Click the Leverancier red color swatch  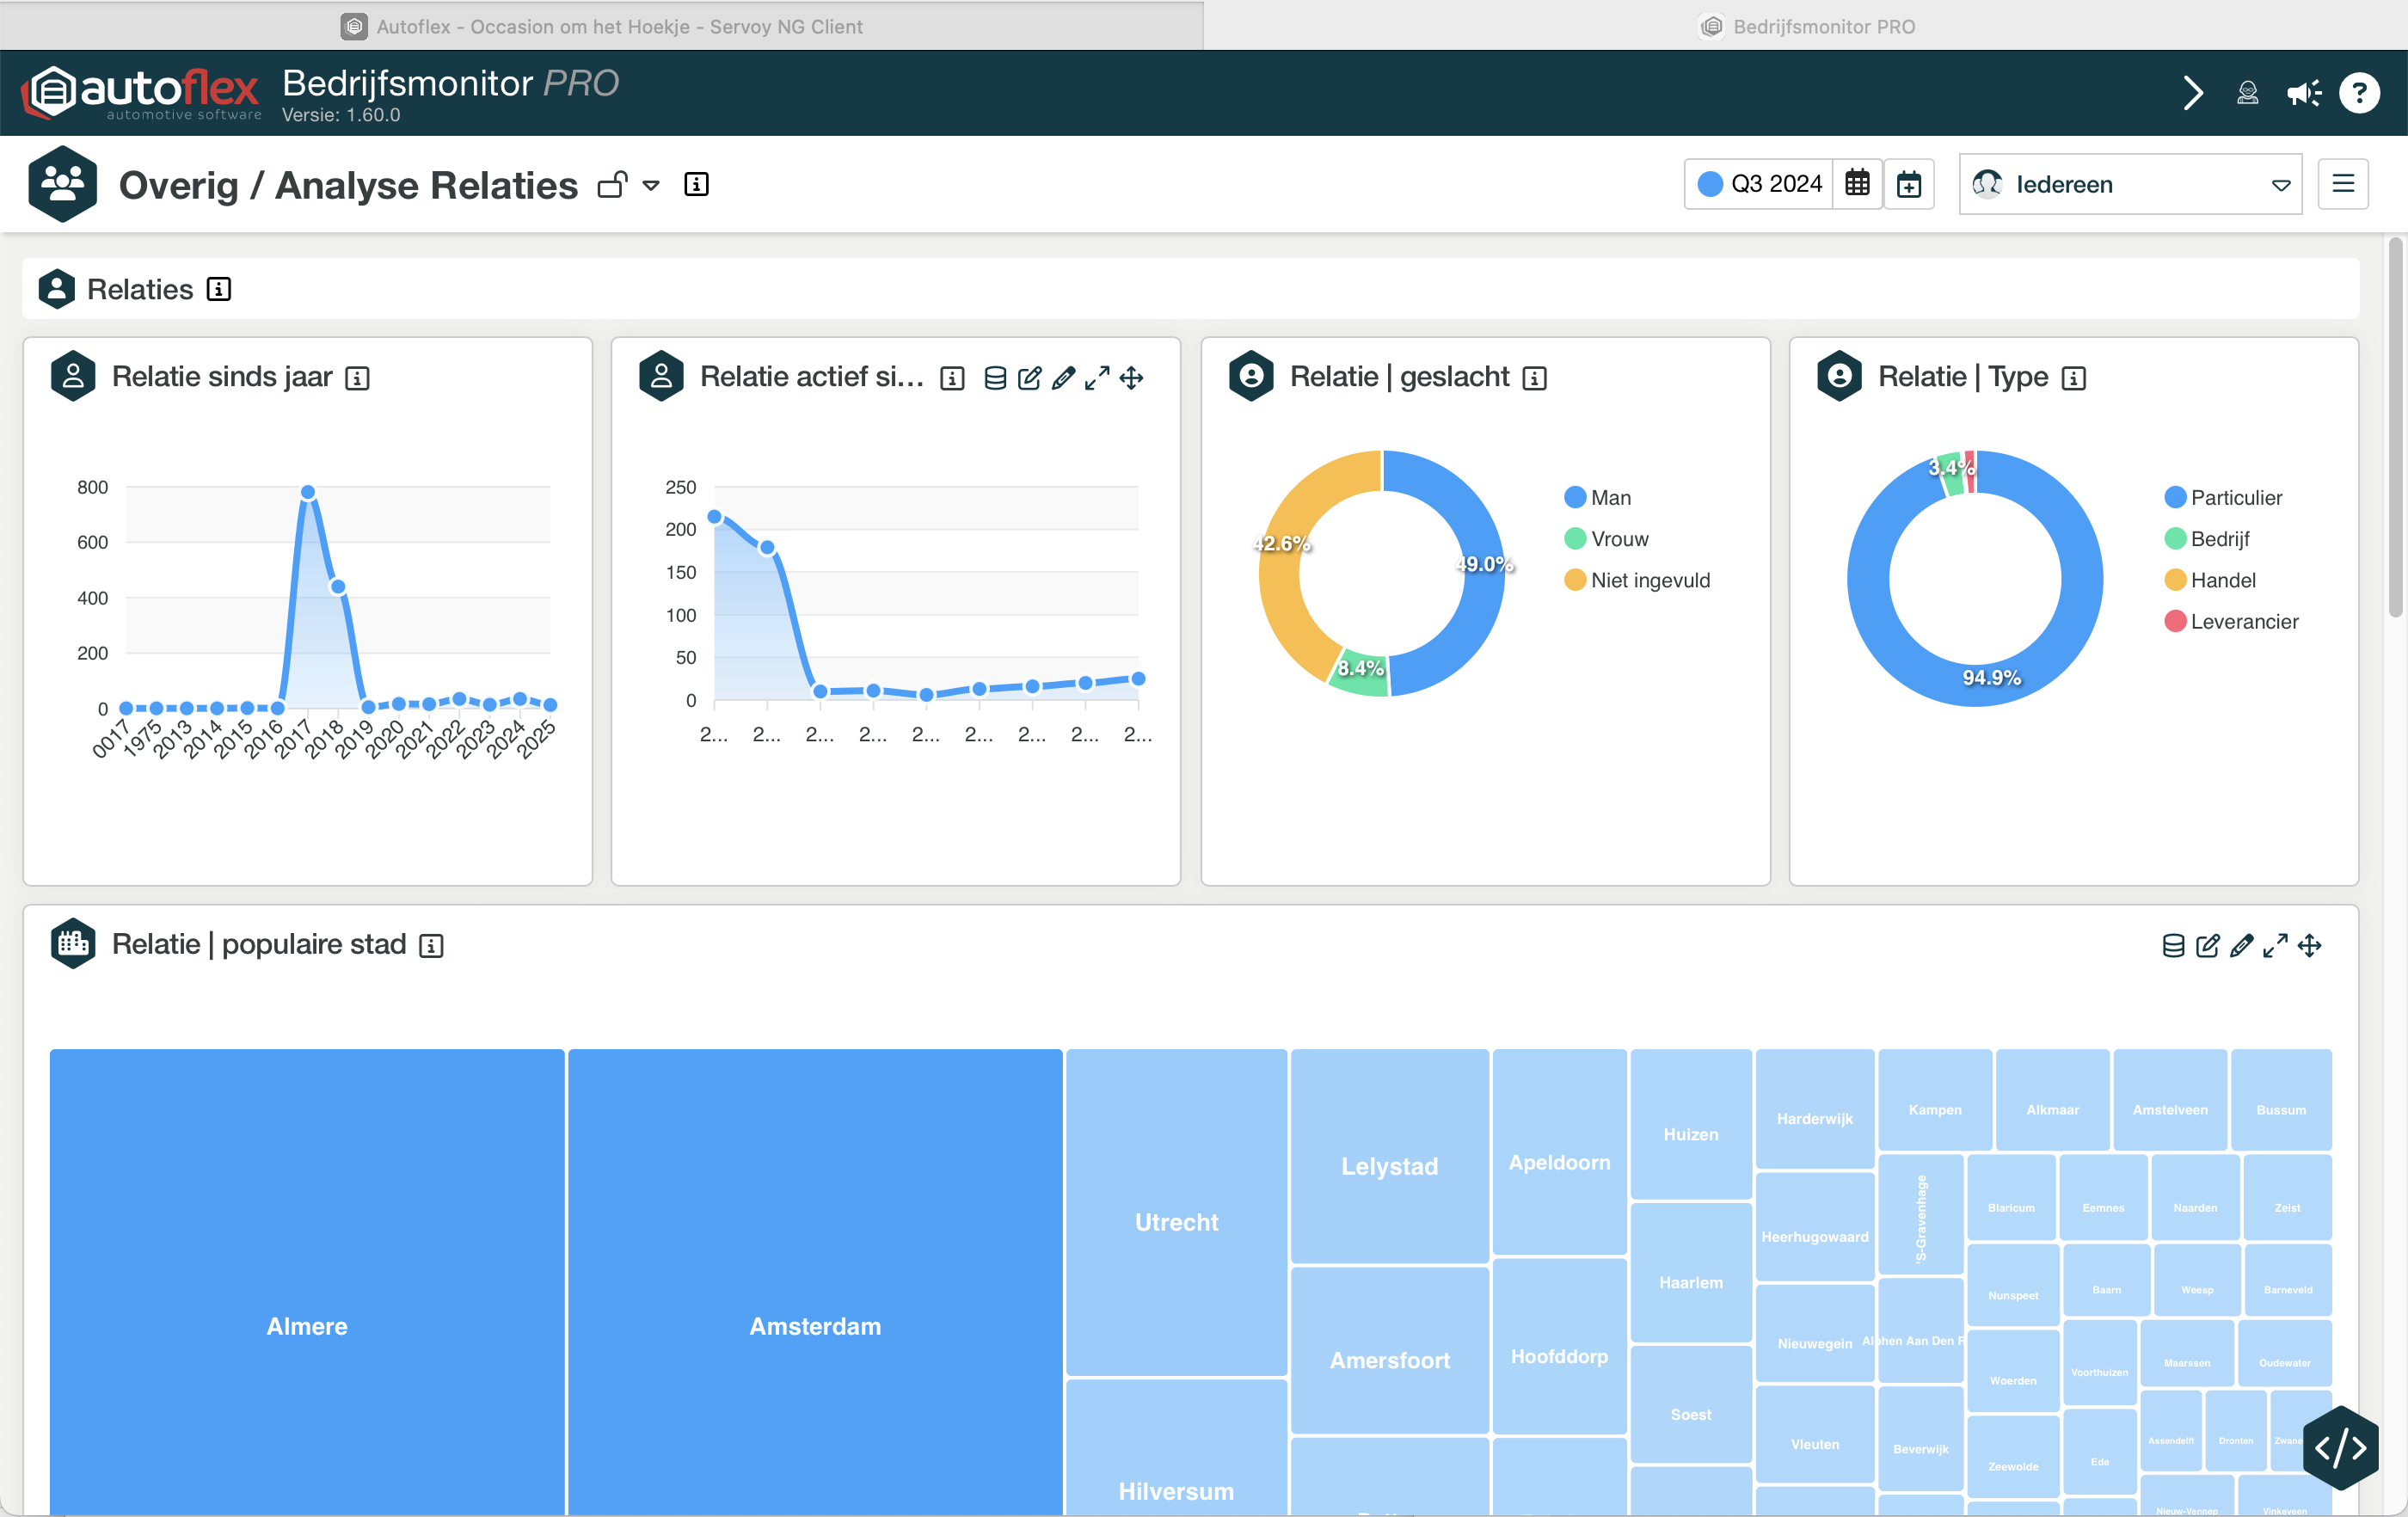coord(2174,622)
